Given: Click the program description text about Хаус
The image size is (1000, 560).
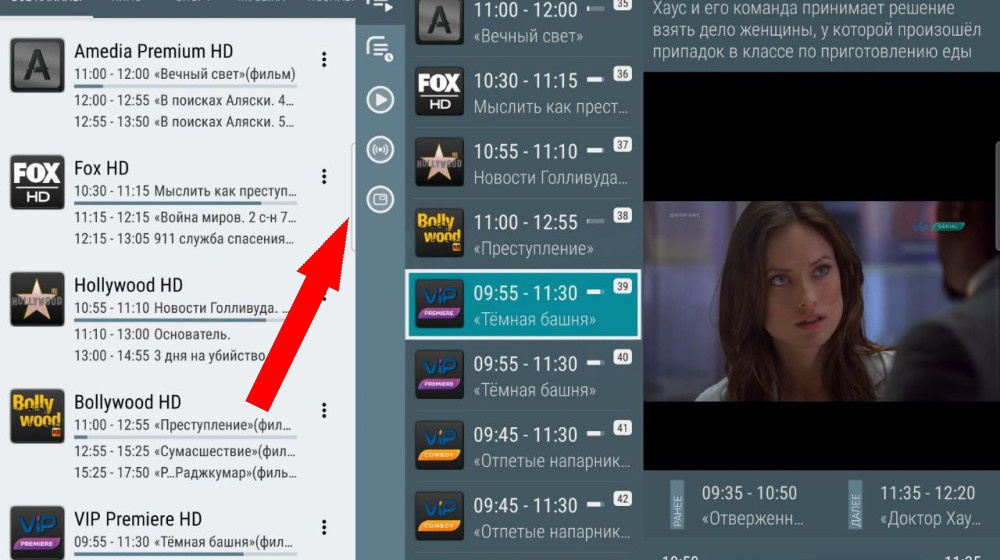Looking at the screenshot, I should (817, 30).
